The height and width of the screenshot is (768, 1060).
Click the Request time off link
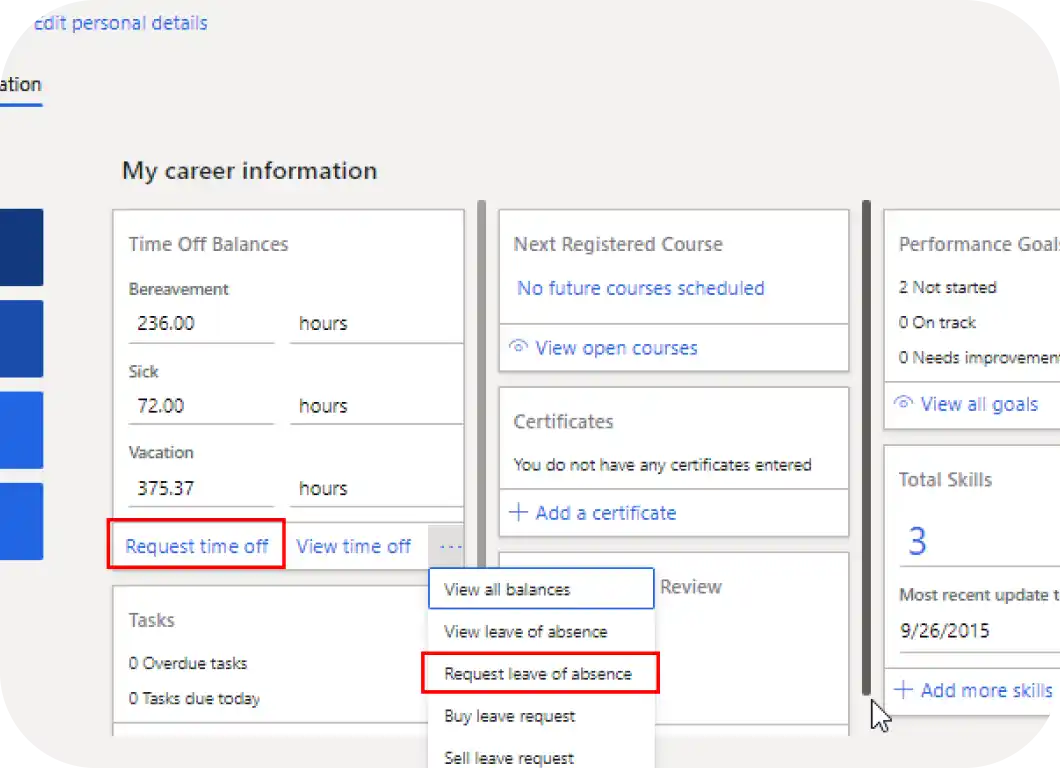[196, 546]
